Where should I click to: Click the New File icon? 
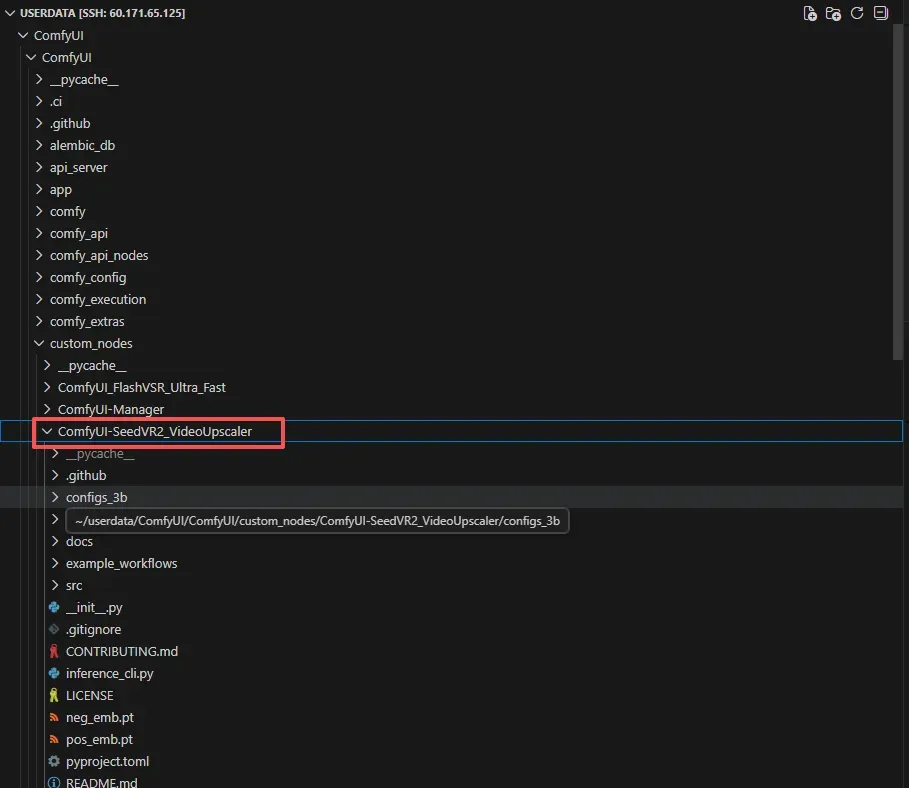(x=810, y=13)
